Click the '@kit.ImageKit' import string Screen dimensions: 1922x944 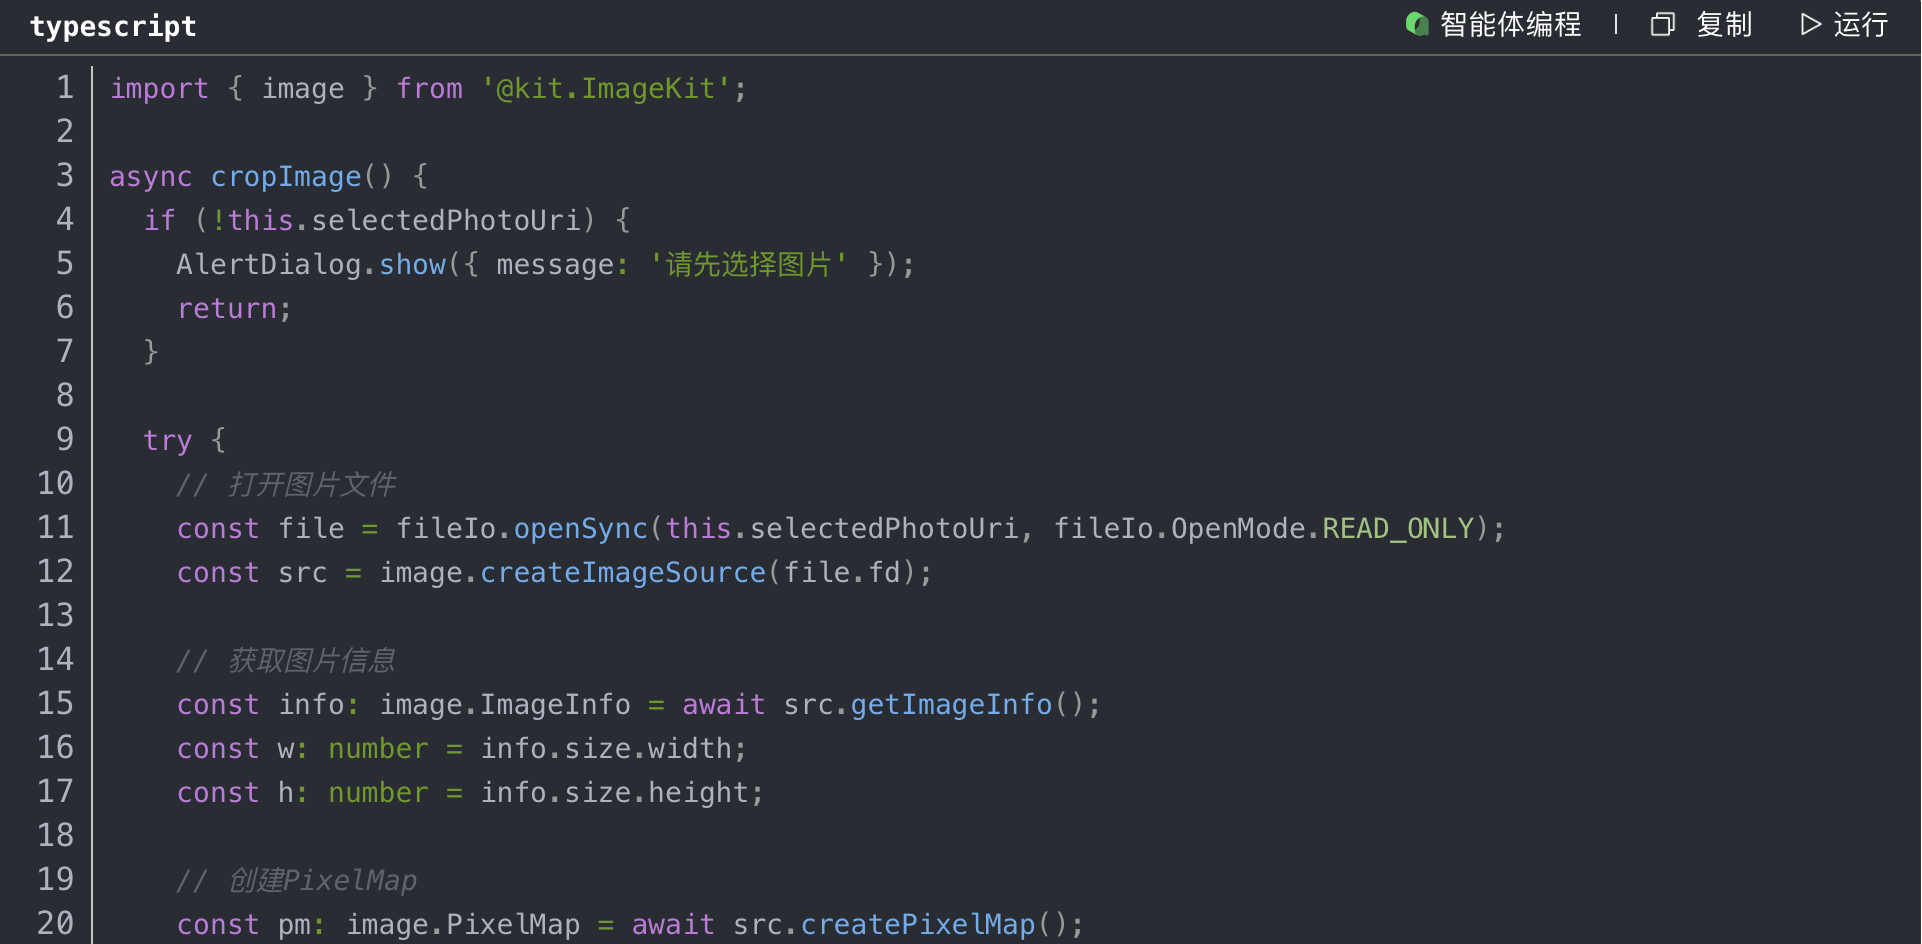(606, 89)
